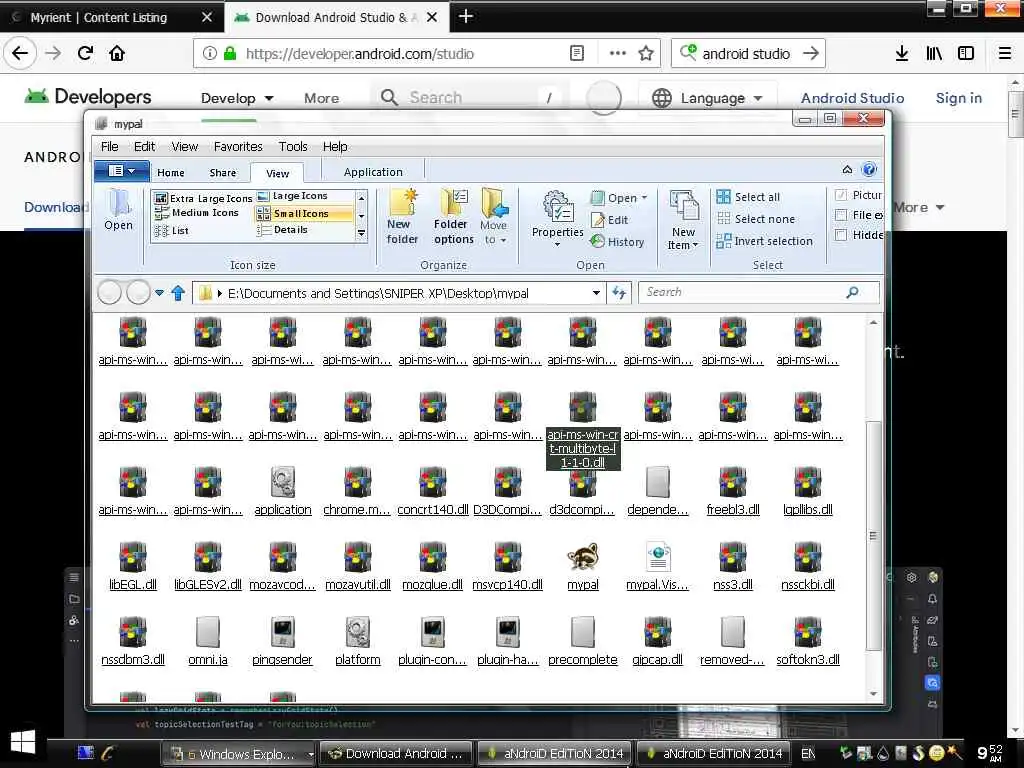Select the chrome.m... file icon
1024x768 pixels.
pos(357,482)
